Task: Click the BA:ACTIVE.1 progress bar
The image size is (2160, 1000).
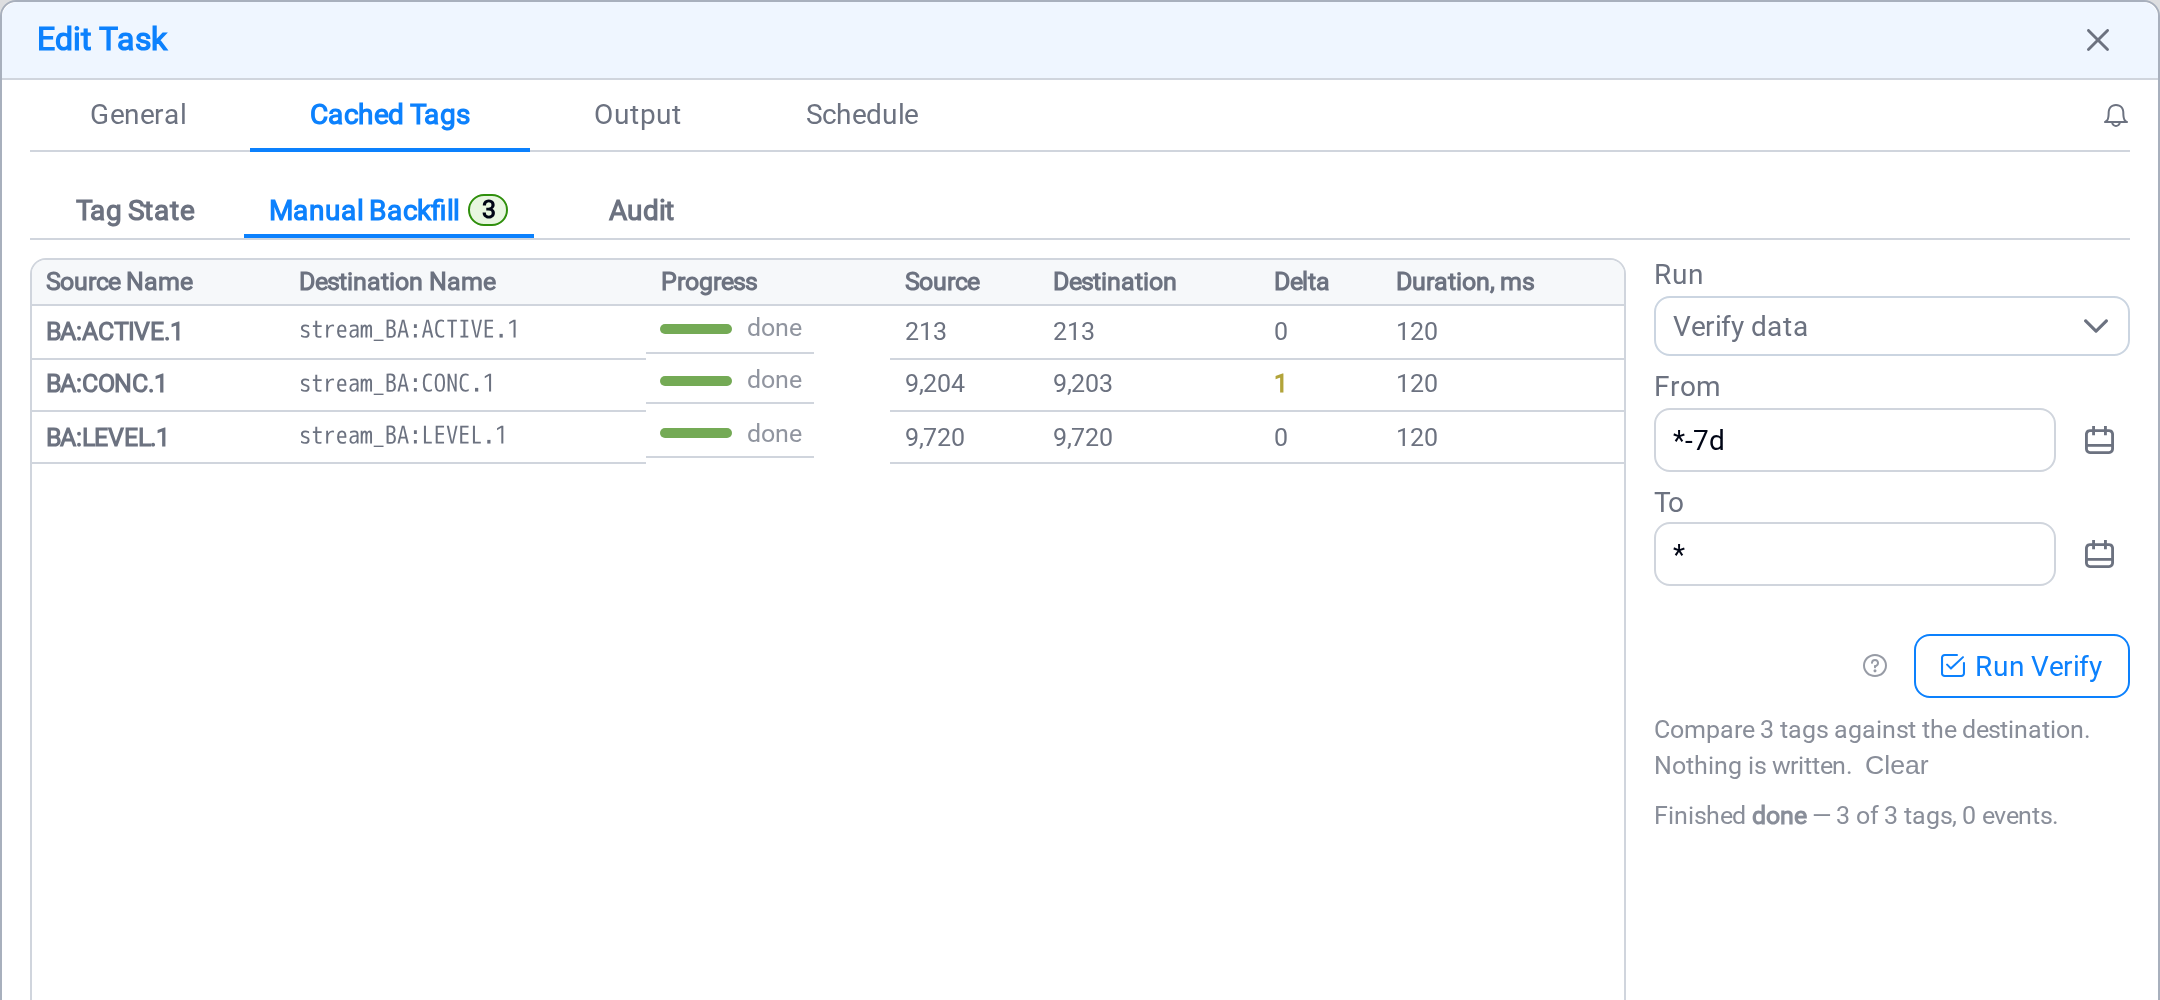Action: click(696, 329)
